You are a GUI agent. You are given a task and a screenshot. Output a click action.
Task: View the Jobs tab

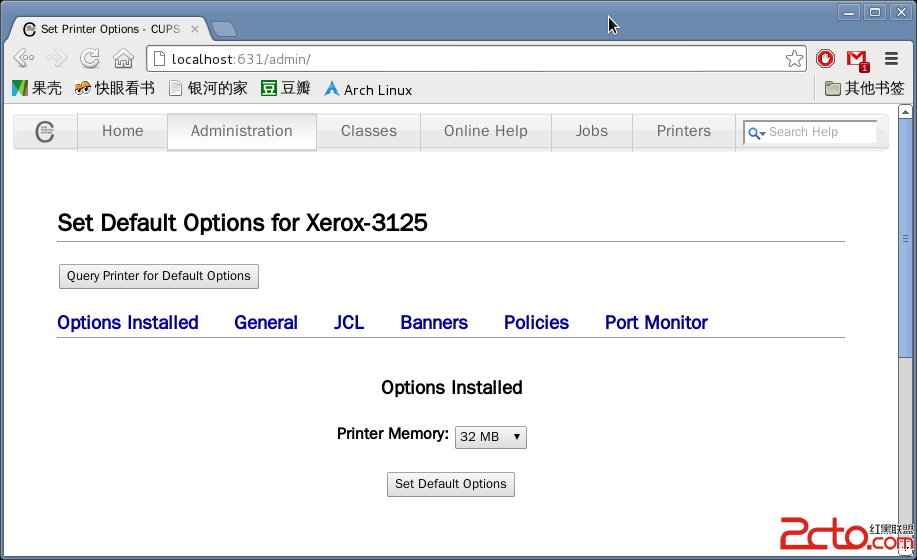(591, 131)
